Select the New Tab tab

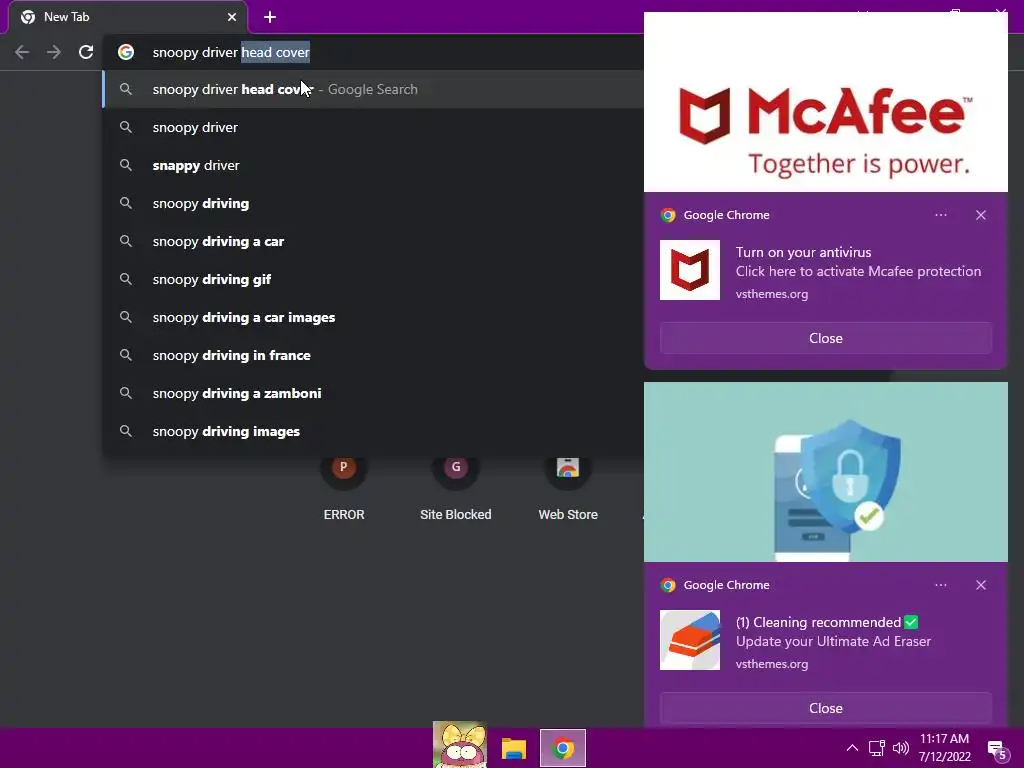tap(127, 17)
